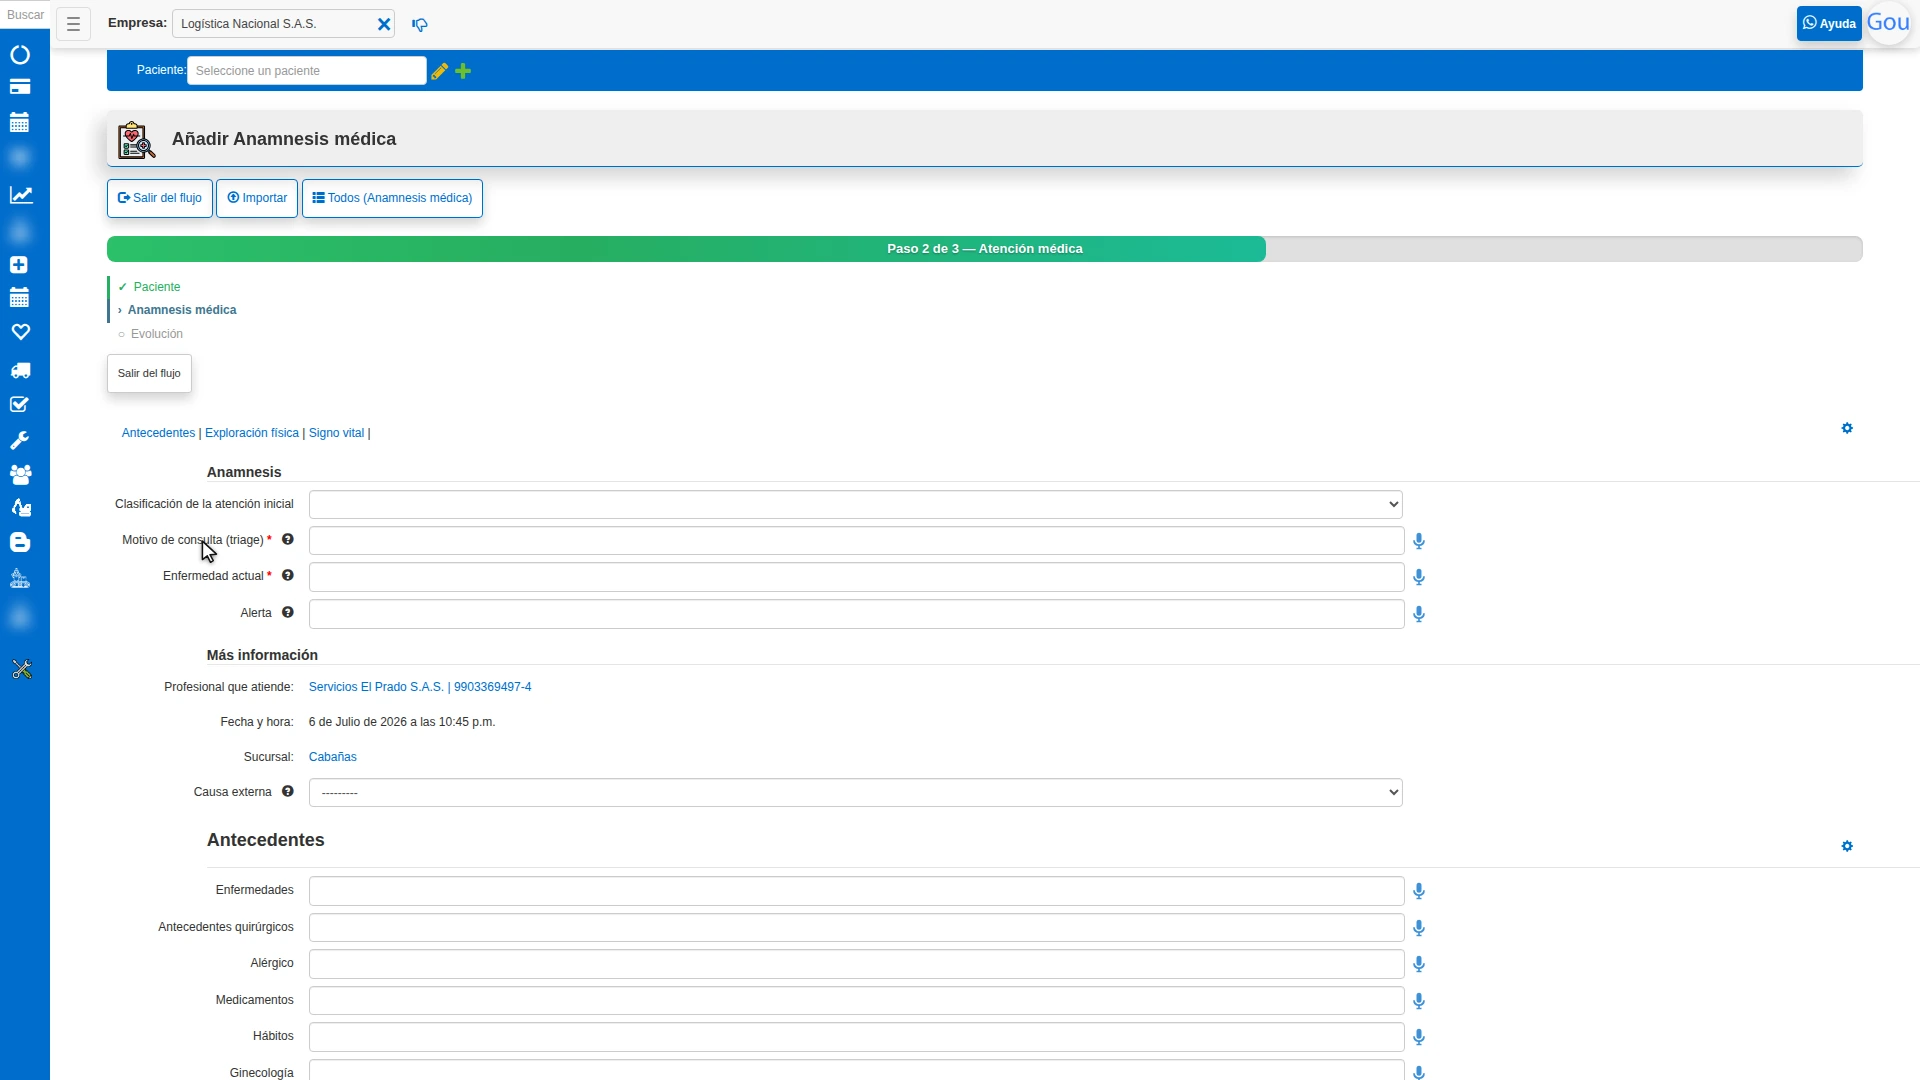Viewport: 1920px width, 1080px height.
Task: Clear the Logística Nacional S.A.S. company selection
Action: click(384, 24)
